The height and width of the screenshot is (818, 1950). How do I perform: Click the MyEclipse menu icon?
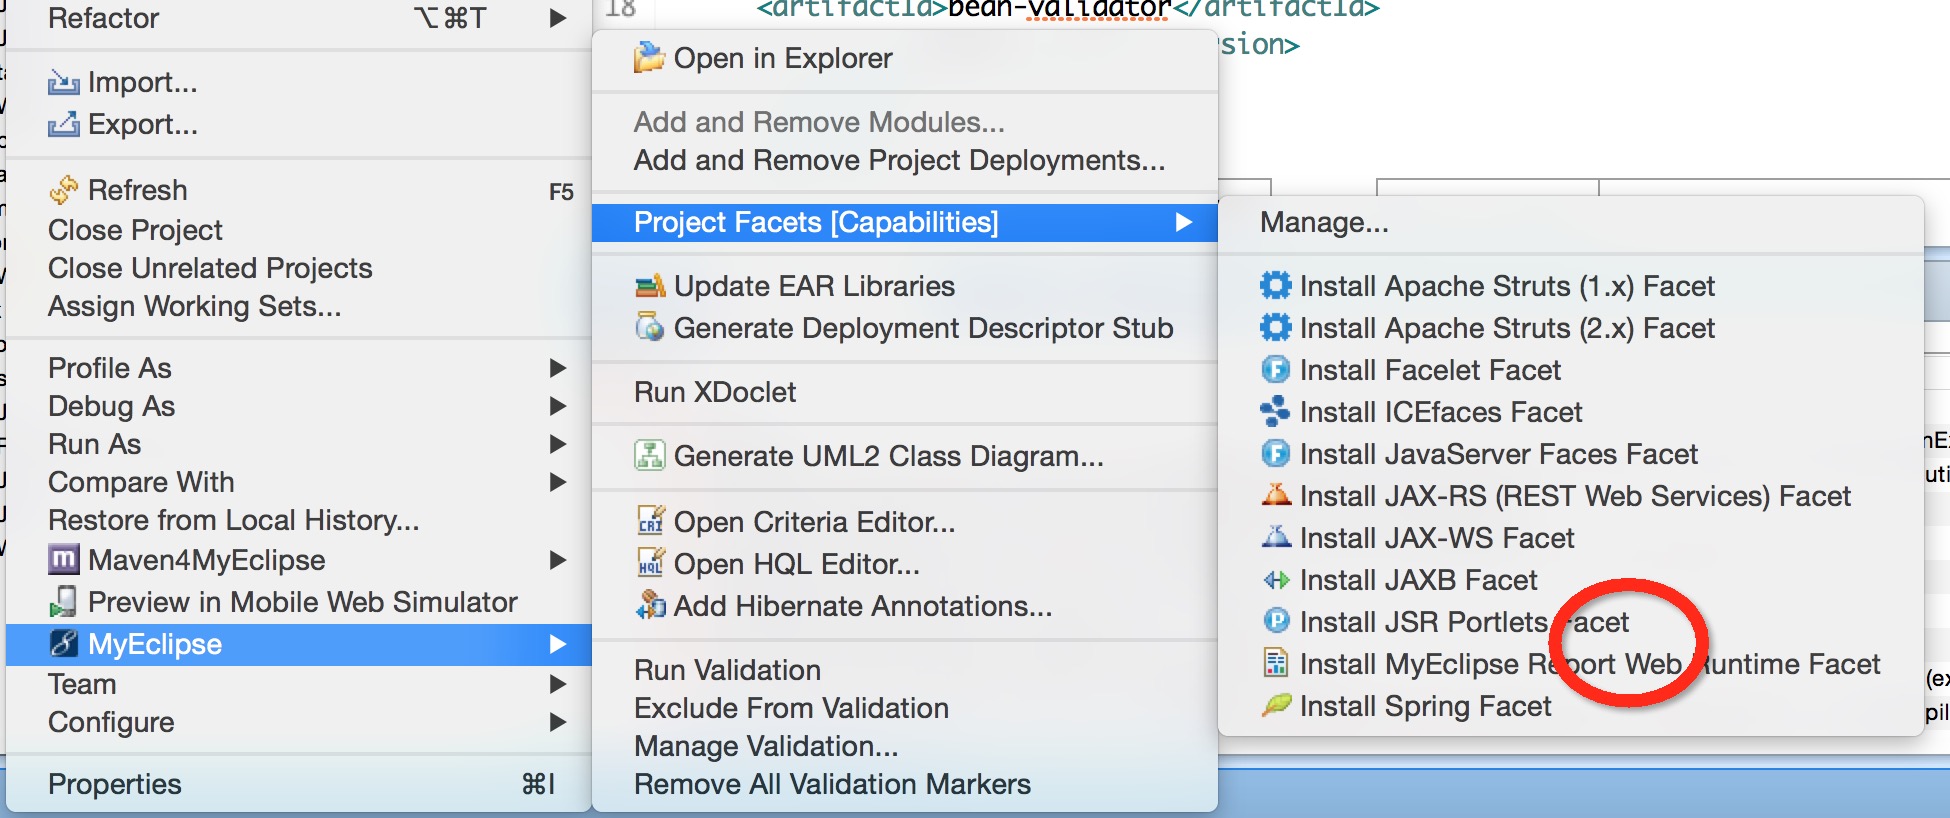tap(64, 644)
